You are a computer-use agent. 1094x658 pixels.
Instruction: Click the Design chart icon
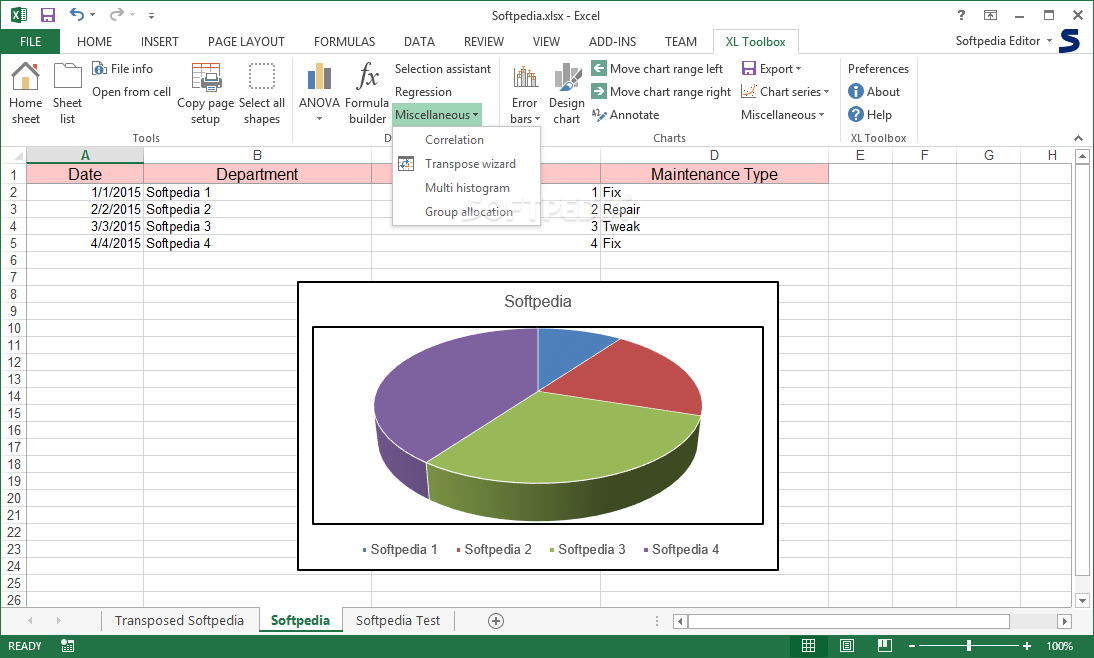click(x=567, y=76)
